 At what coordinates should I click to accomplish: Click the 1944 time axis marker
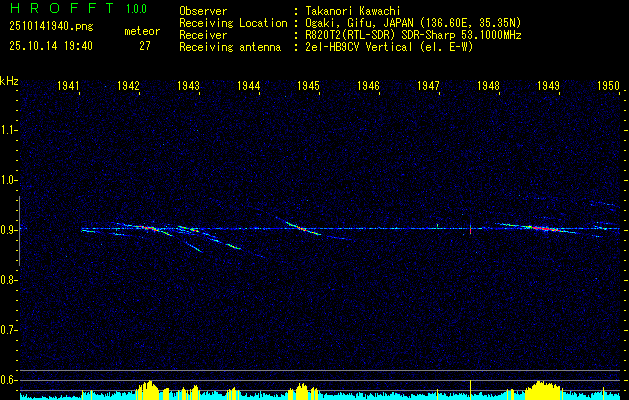pyautogui.click(x=248, y=85)
